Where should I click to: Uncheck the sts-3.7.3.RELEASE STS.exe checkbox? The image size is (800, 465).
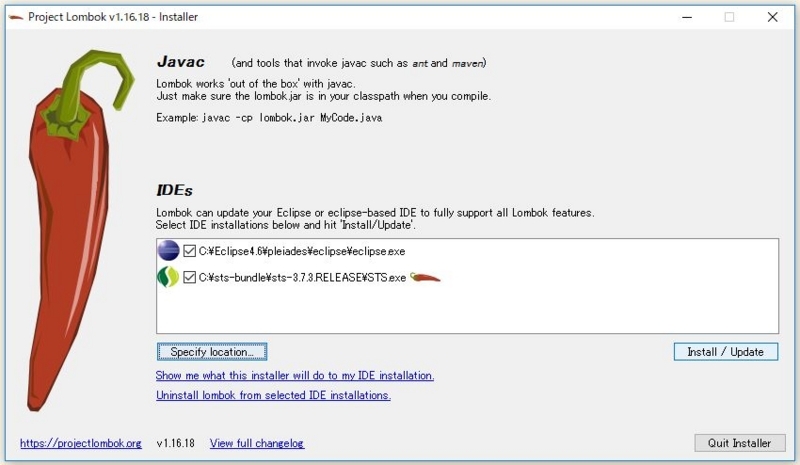pyautogui.click(x=189, y=277)
